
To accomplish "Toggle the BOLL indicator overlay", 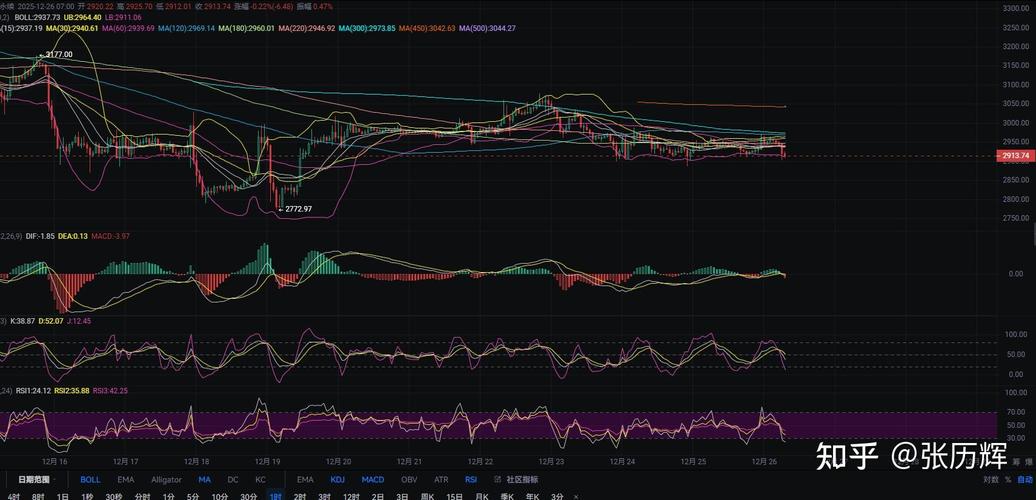I will (x=90, y=480).
